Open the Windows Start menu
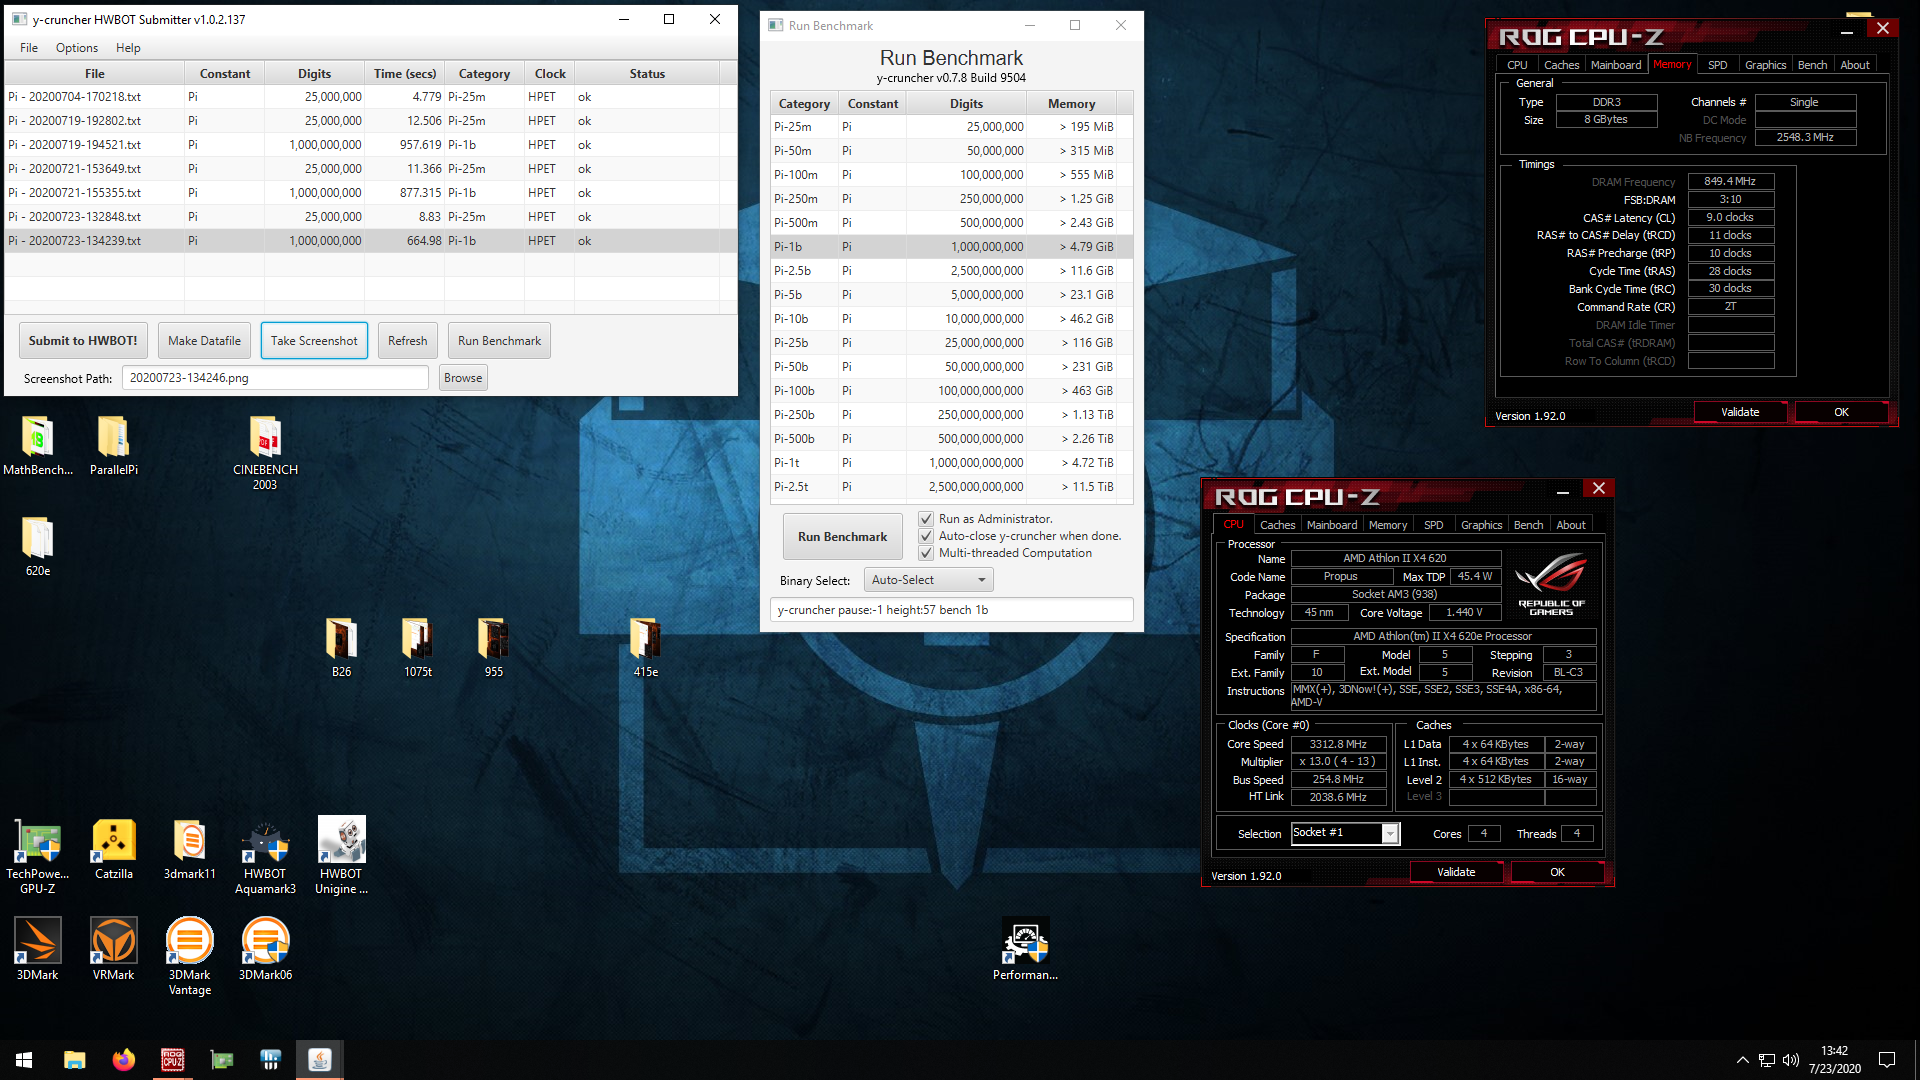Screen dimensions: 1920x1080 [x=24, y=1060]
